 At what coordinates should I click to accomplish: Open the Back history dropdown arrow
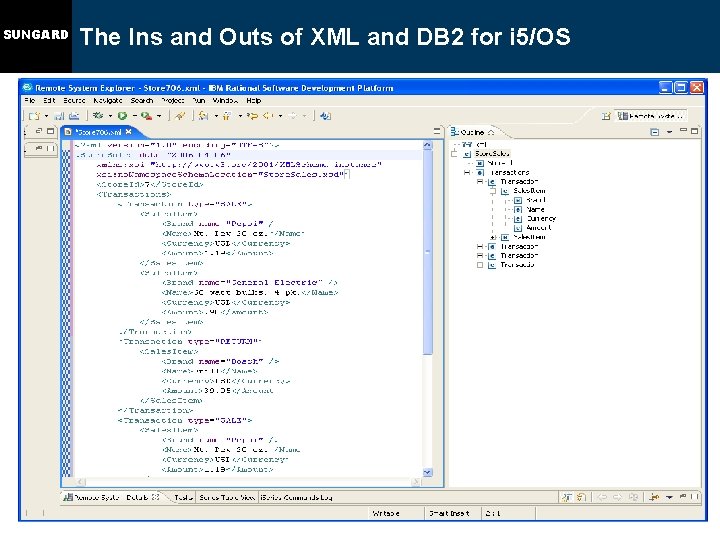pos(280,117)
